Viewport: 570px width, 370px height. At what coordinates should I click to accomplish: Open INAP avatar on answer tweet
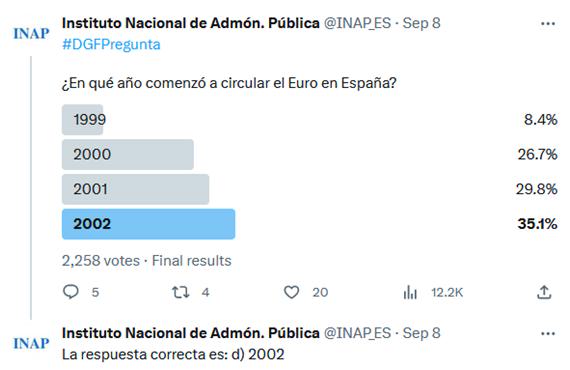[x=31, y=343]
